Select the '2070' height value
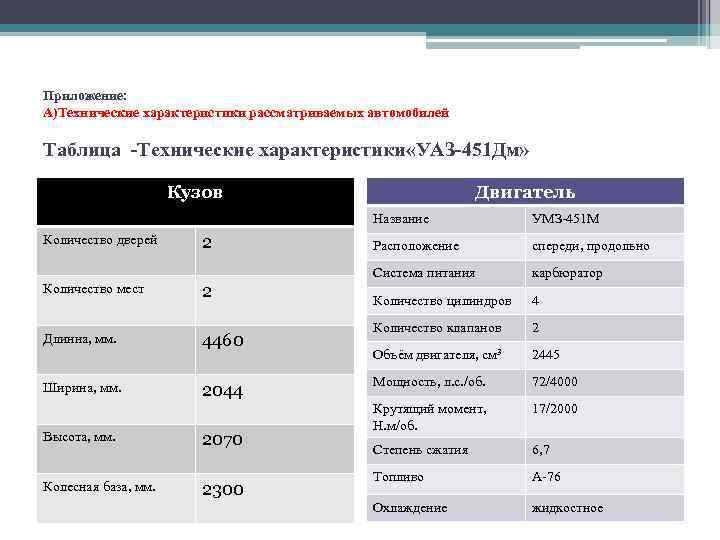The image size is (720, 540). [223, 440]
